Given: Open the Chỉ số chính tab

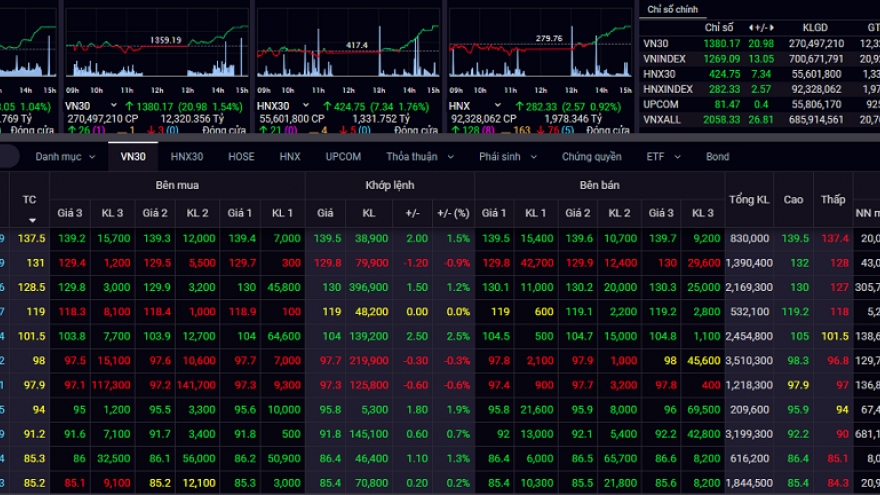Looking at the screenshot, I should [x=672, y=10].
